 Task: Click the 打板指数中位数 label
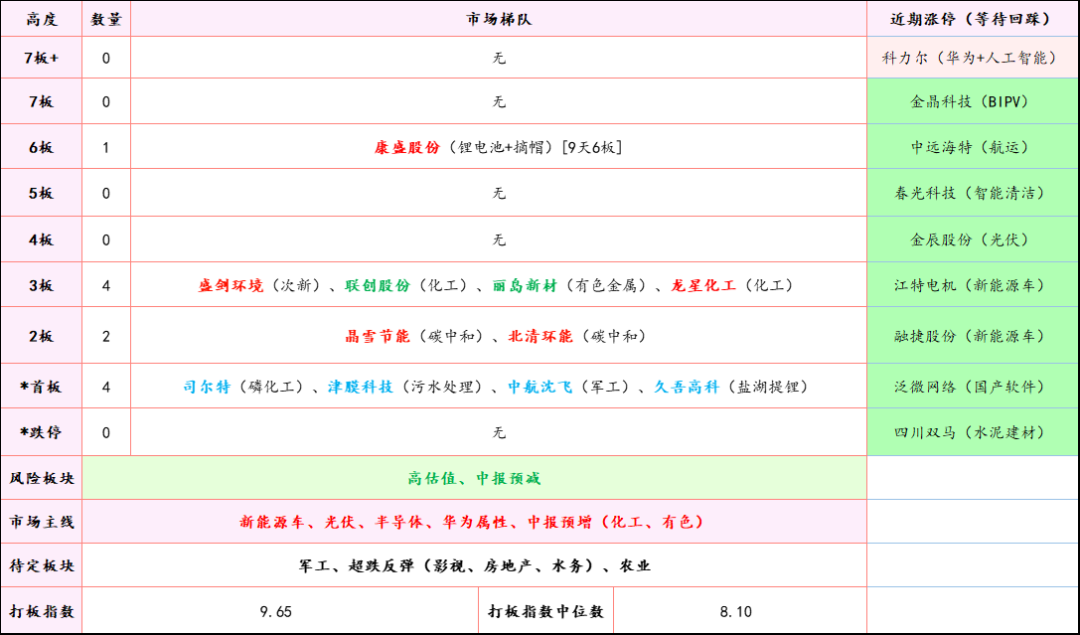[546, 612]
